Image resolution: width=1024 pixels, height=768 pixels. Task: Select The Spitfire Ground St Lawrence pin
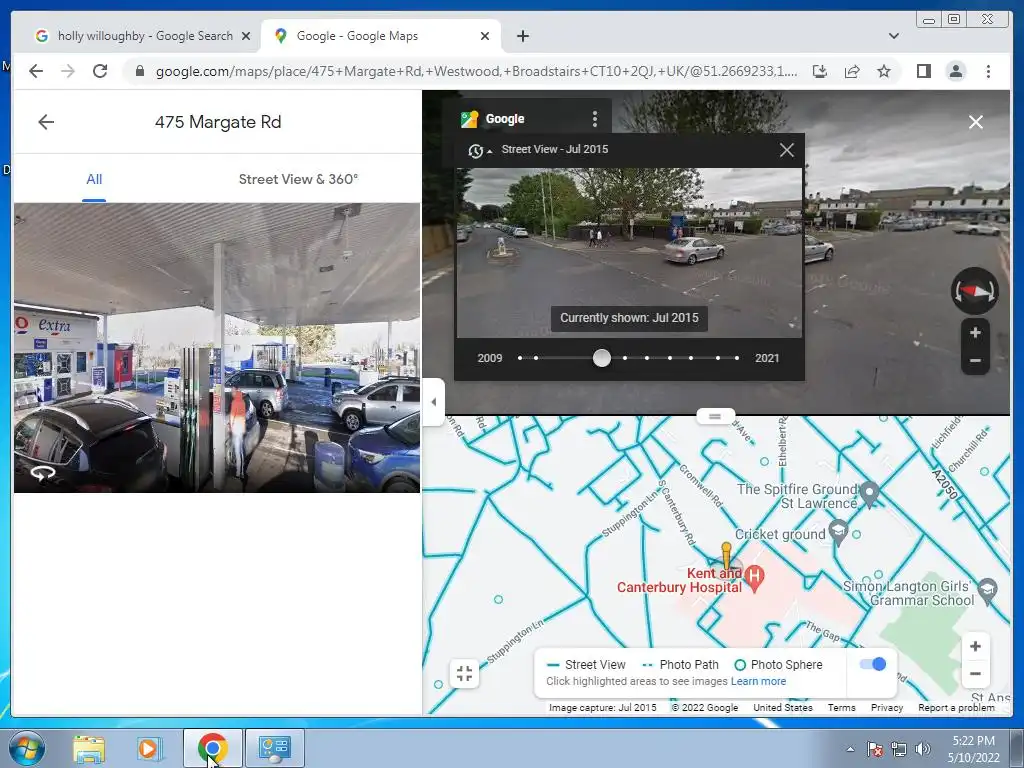pyautogui.click(x=869, y=494)
